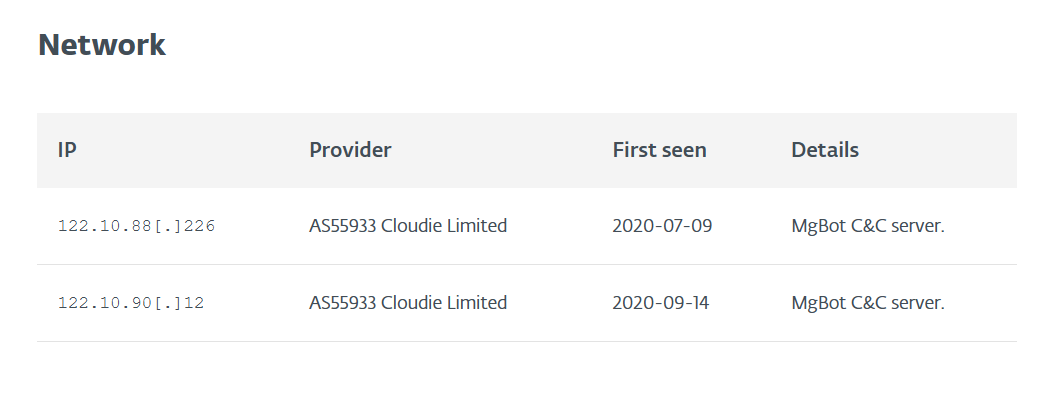The width and height of the screenshot is (1062, 406).
Task: Select IP address 122.10.90[.]12
Action: pyautogui.click(x=131, y=302)
